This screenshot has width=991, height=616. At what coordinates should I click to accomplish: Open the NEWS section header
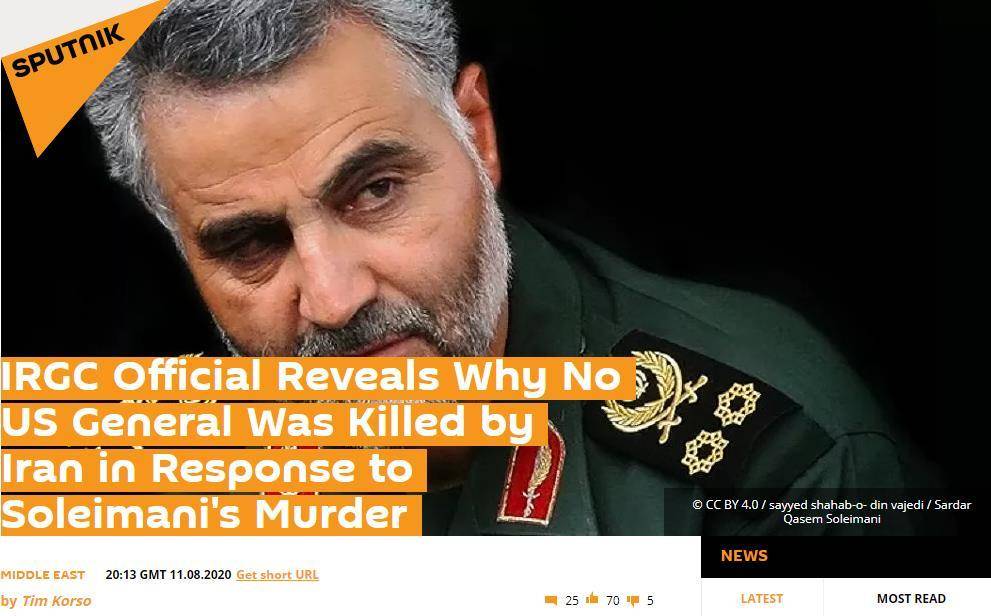click(744, 555)
